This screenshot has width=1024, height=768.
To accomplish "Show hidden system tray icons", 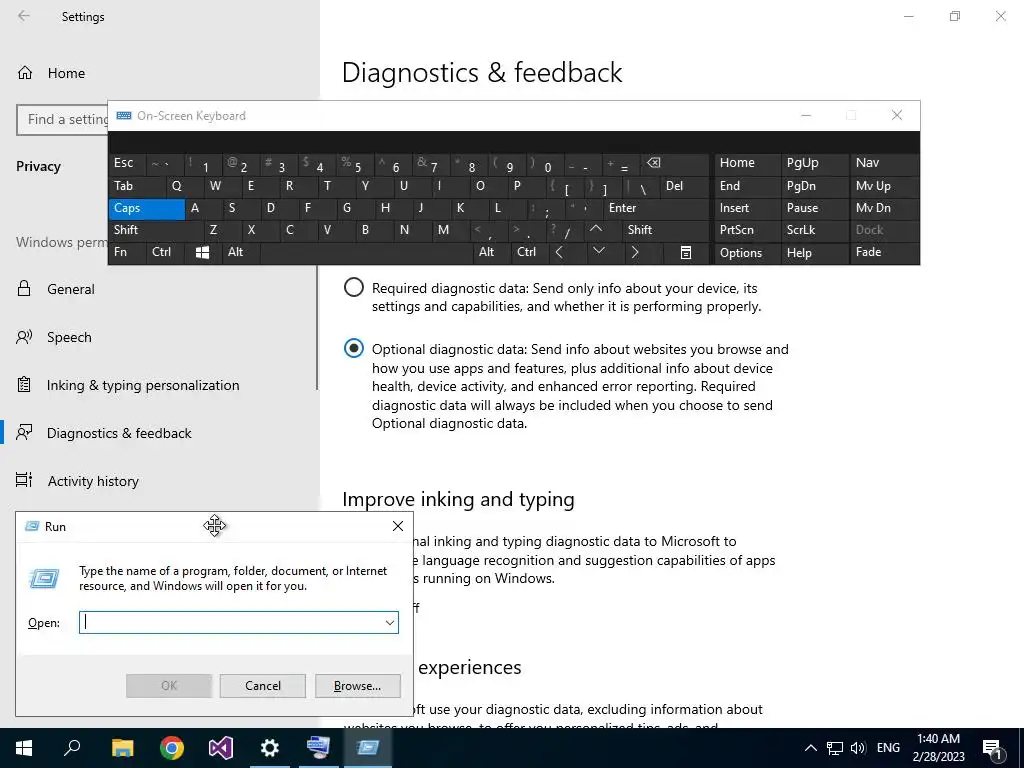I will [x=810, y=748].
